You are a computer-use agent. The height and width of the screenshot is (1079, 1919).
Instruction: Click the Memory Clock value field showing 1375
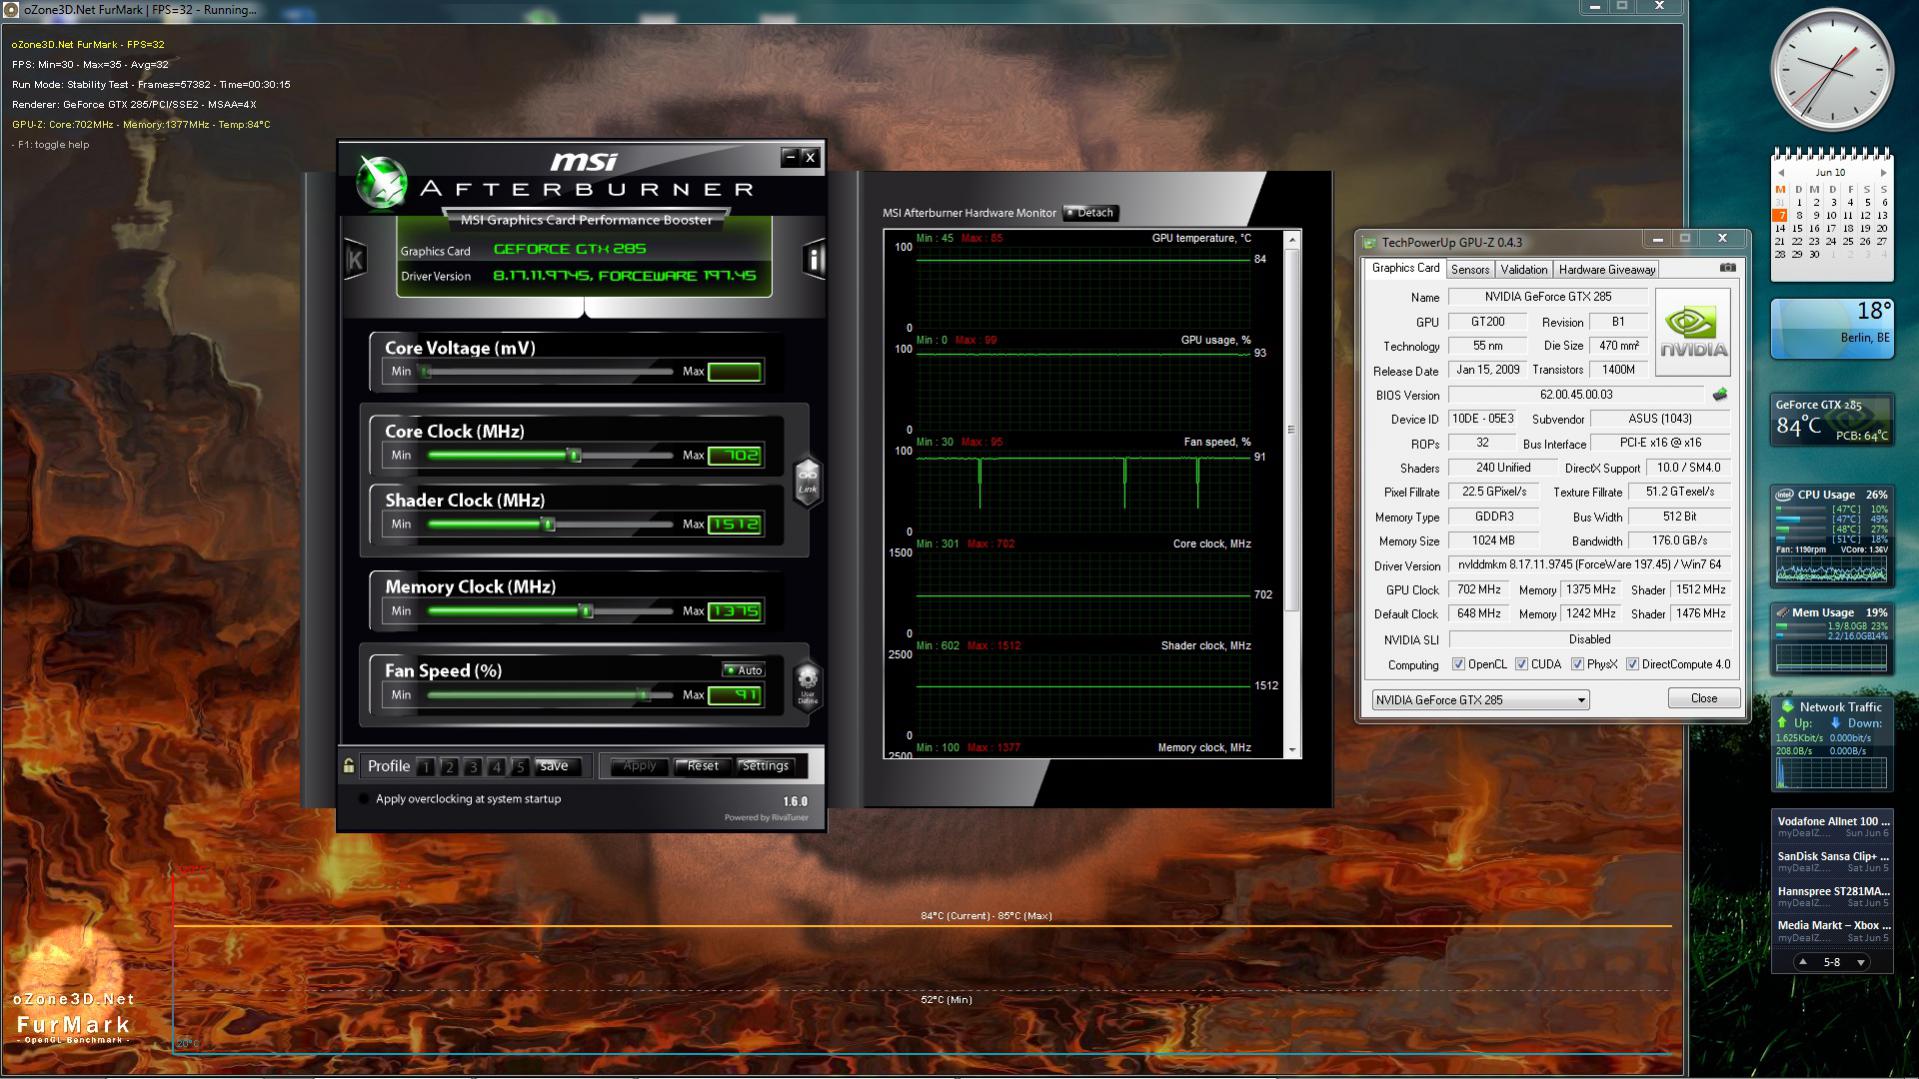click(735, 612)
